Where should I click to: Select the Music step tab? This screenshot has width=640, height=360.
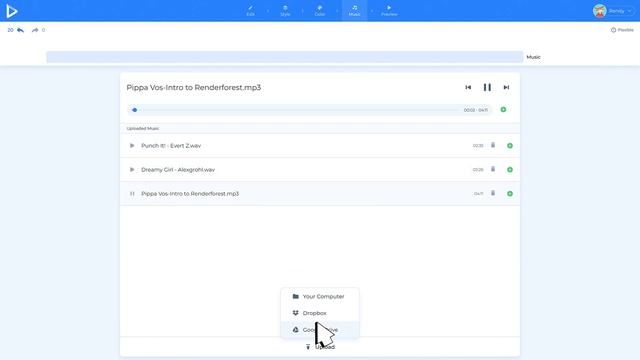pyautogui.click(x=354, y=11)
